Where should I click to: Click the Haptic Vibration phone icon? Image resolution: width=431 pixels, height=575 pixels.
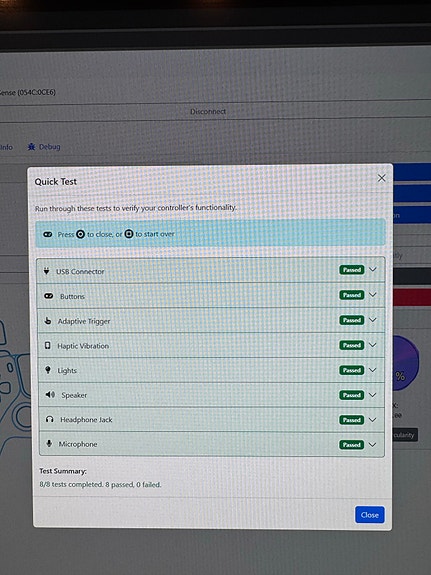(47, 345)
